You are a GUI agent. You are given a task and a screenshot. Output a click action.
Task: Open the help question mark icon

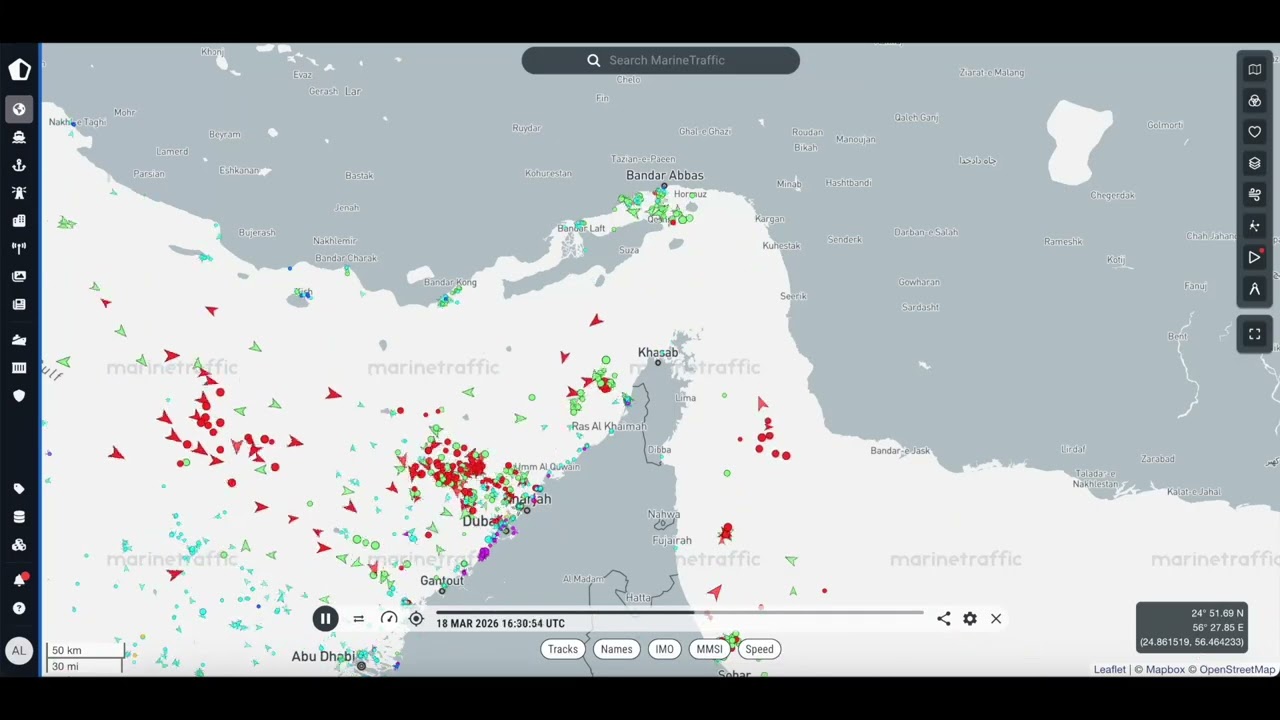click(19, 608)
